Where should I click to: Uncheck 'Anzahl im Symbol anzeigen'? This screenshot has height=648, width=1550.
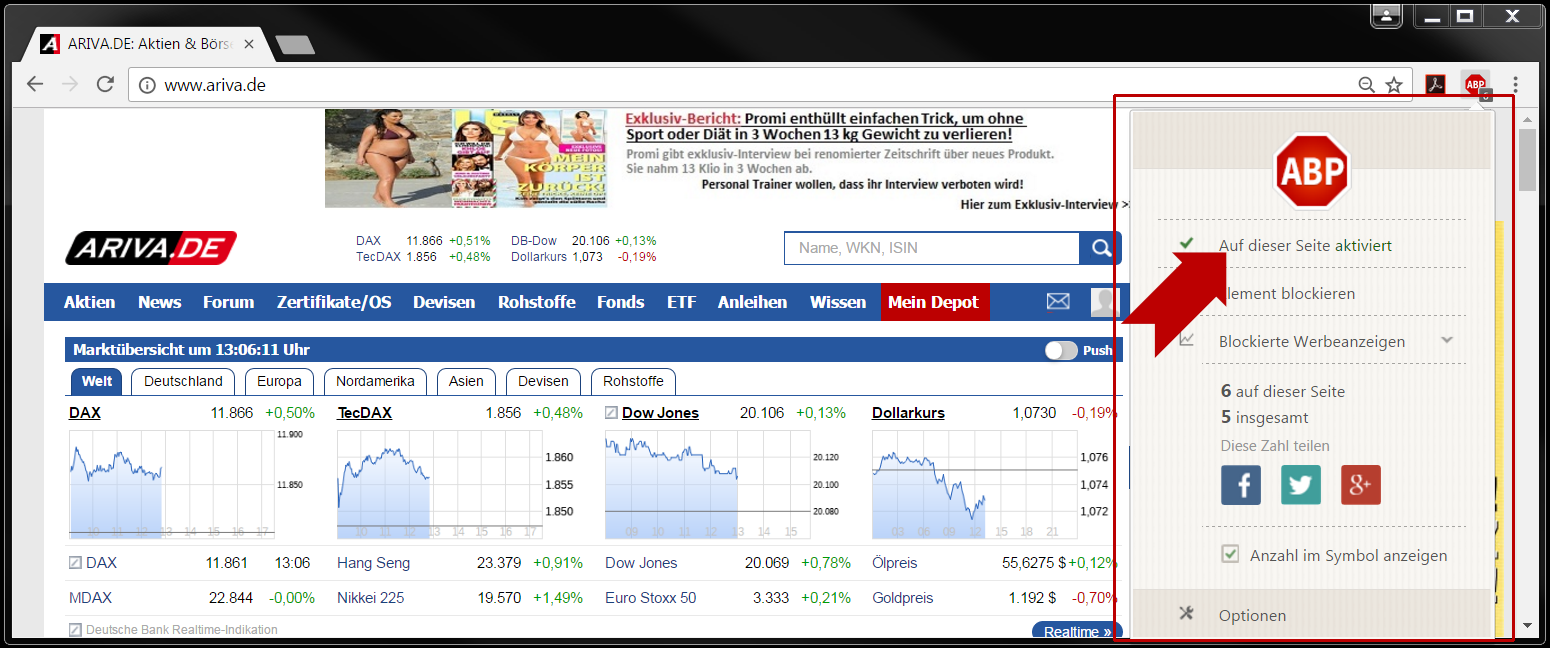1231,554
